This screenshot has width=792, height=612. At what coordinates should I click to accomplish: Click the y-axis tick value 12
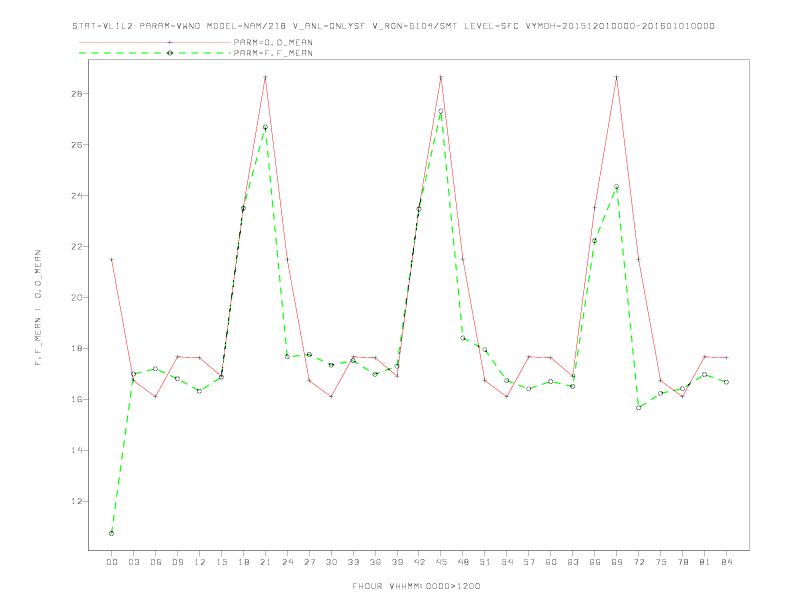(76, 501)
